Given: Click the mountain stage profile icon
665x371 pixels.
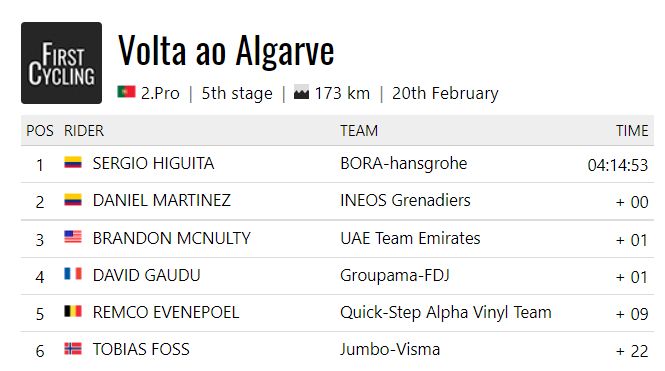Looking at the screenshot, I should (301, 92).
